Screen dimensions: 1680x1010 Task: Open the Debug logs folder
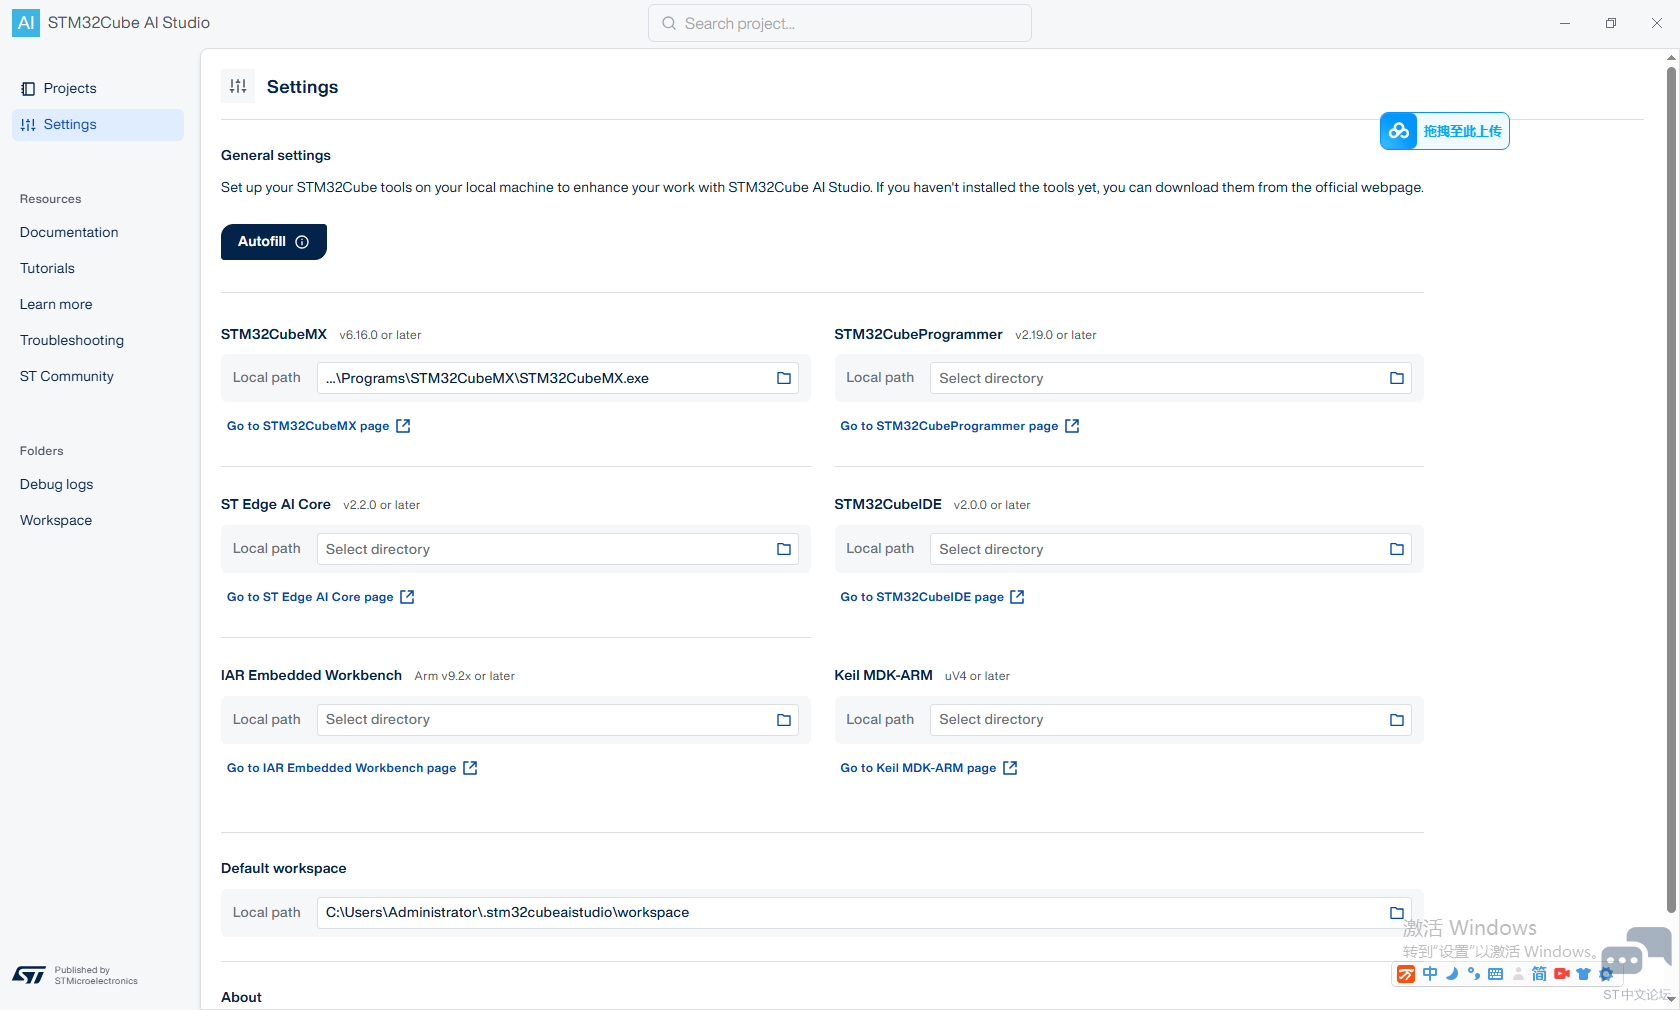(x=57, y=484)
